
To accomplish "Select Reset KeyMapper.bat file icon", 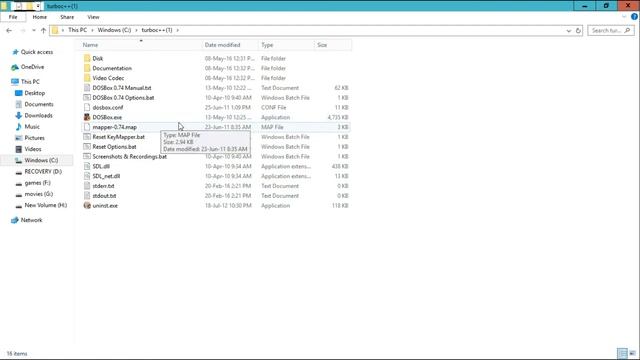I will [x=87, y=137].
